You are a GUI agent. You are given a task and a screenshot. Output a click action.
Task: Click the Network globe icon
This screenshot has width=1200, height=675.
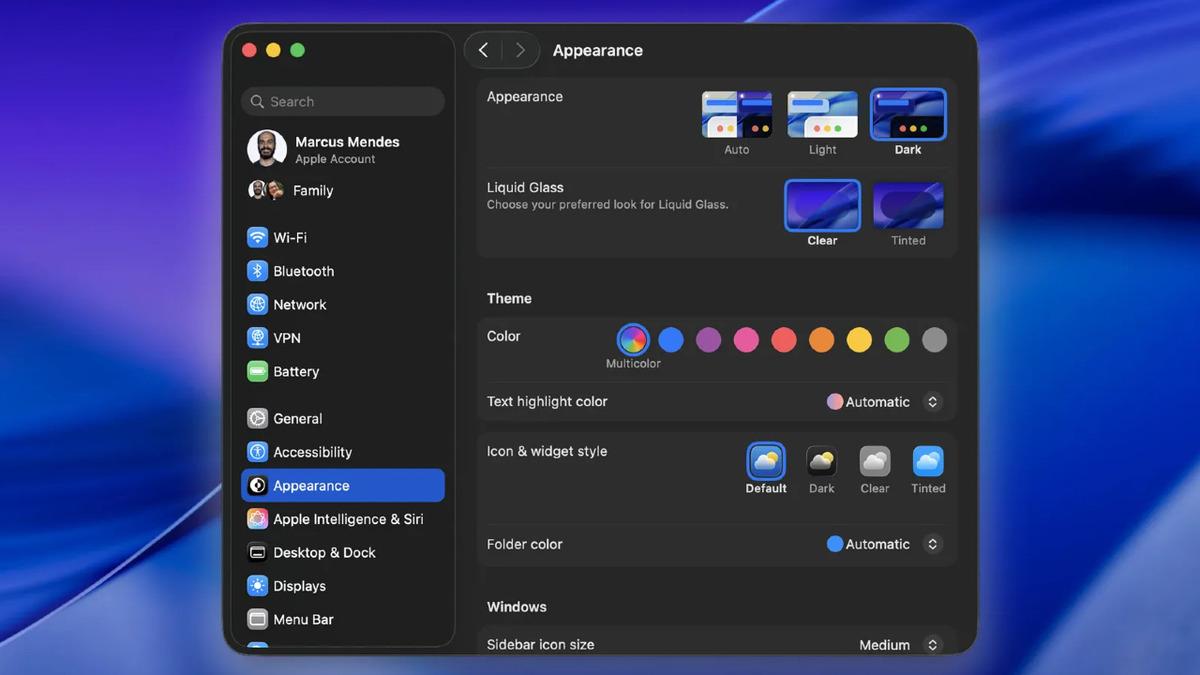point(258,305)
